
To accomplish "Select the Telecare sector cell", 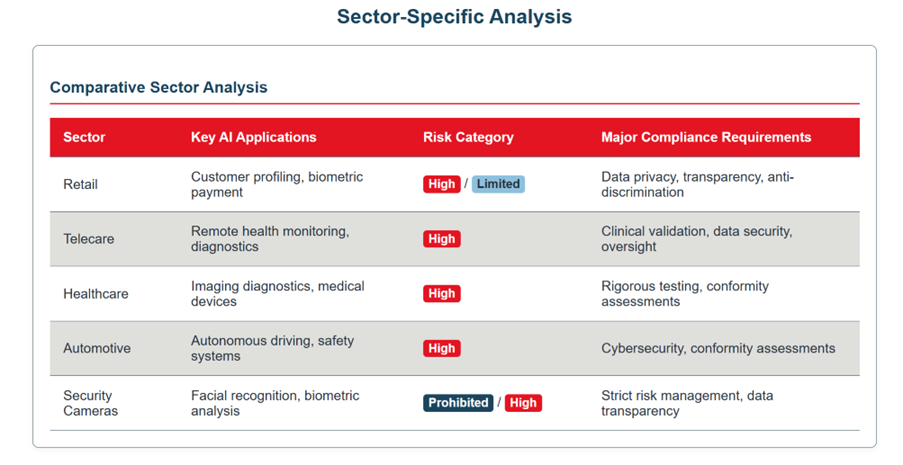I will pyautogui.click(x=89, y=239).
